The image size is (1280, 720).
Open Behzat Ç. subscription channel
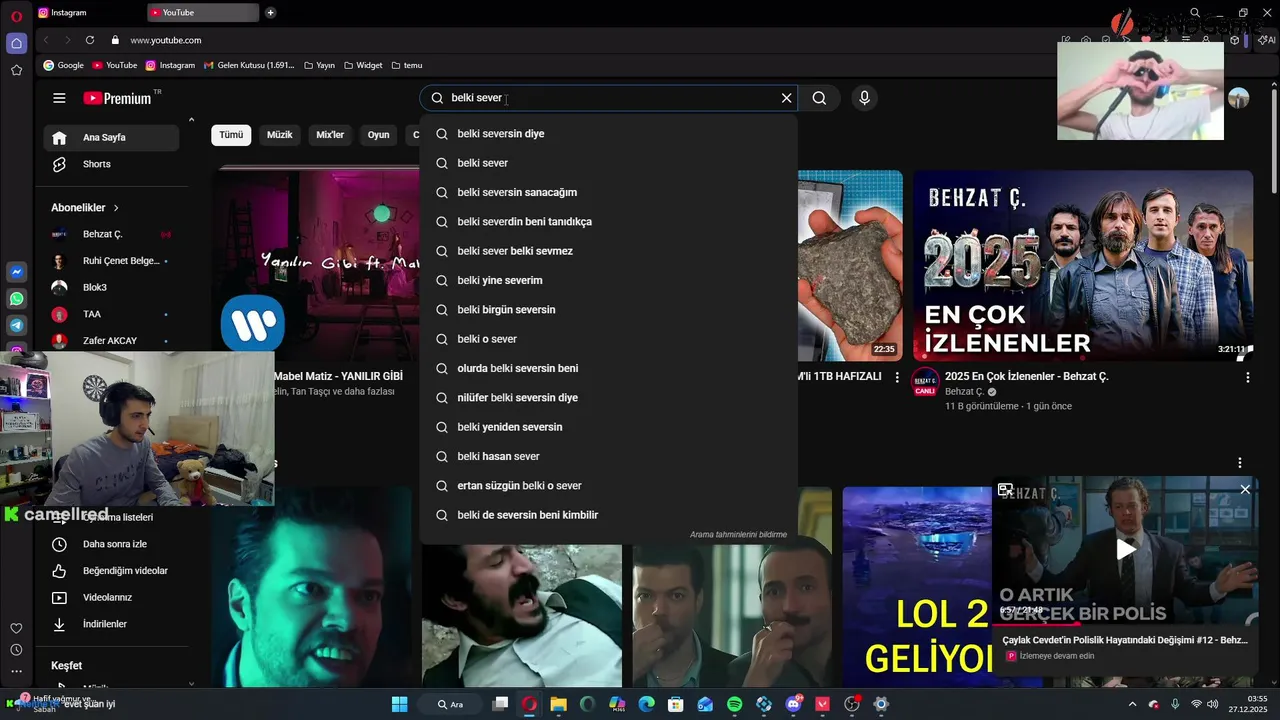point(111,234)
